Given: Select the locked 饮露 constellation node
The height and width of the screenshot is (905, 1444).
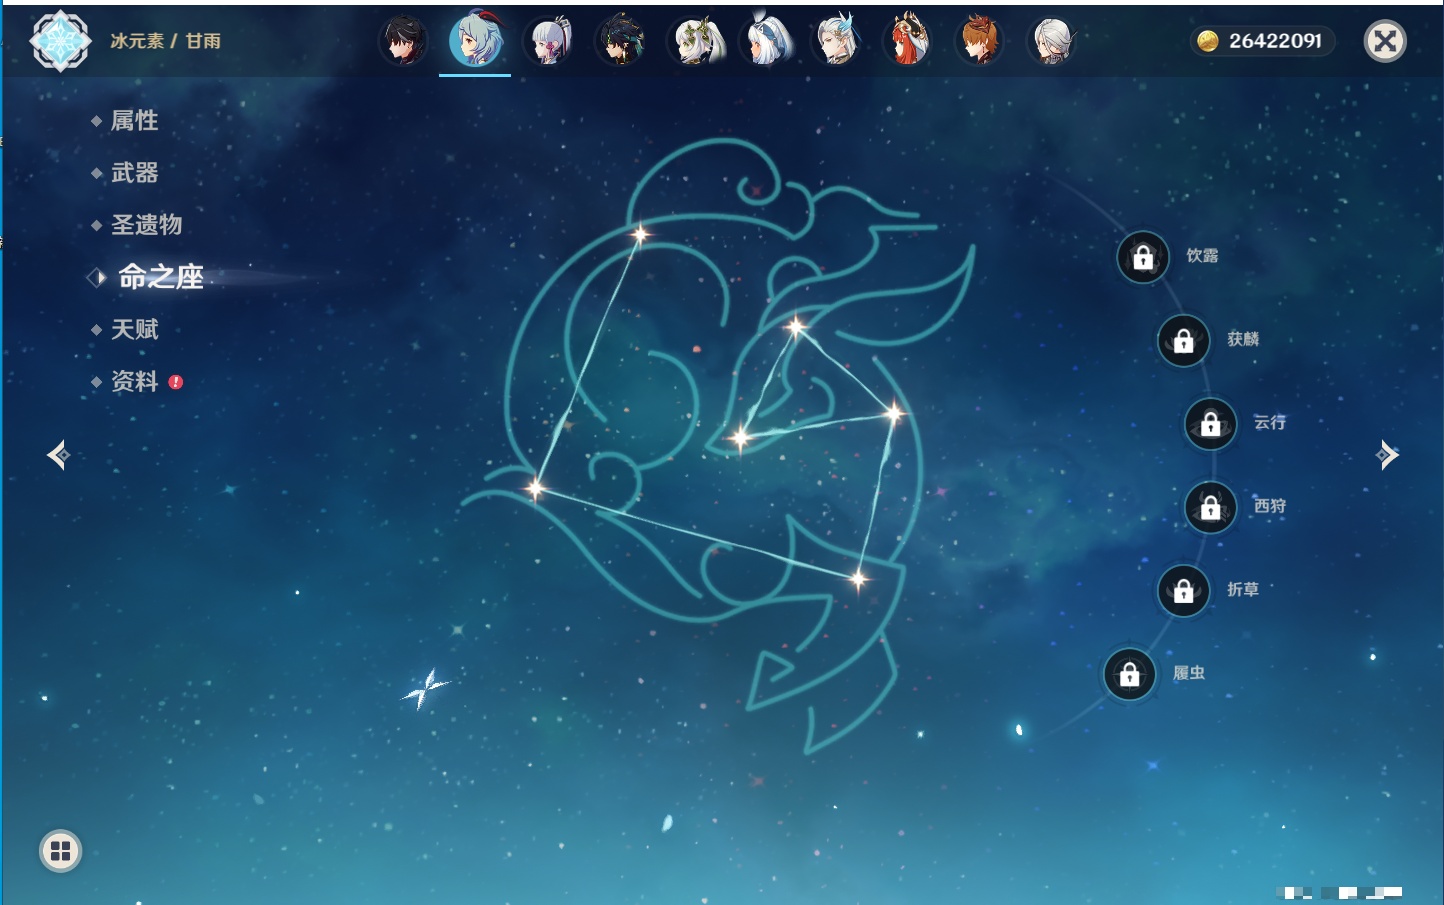Looking at the screenshot, I should [1143, 258].
